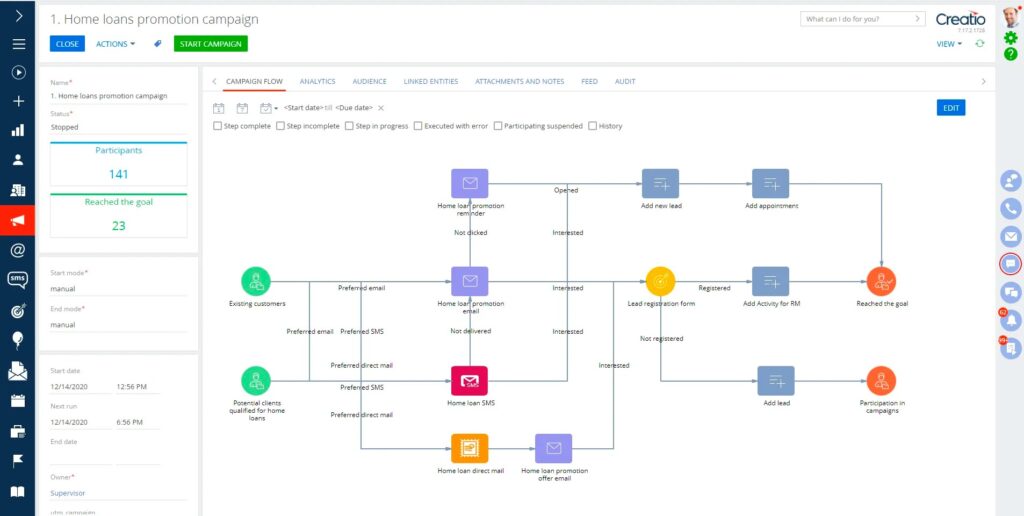Open notifications bell with 62 badge
Viewport: 1024px width, 516px height.
coord(1011,320)
